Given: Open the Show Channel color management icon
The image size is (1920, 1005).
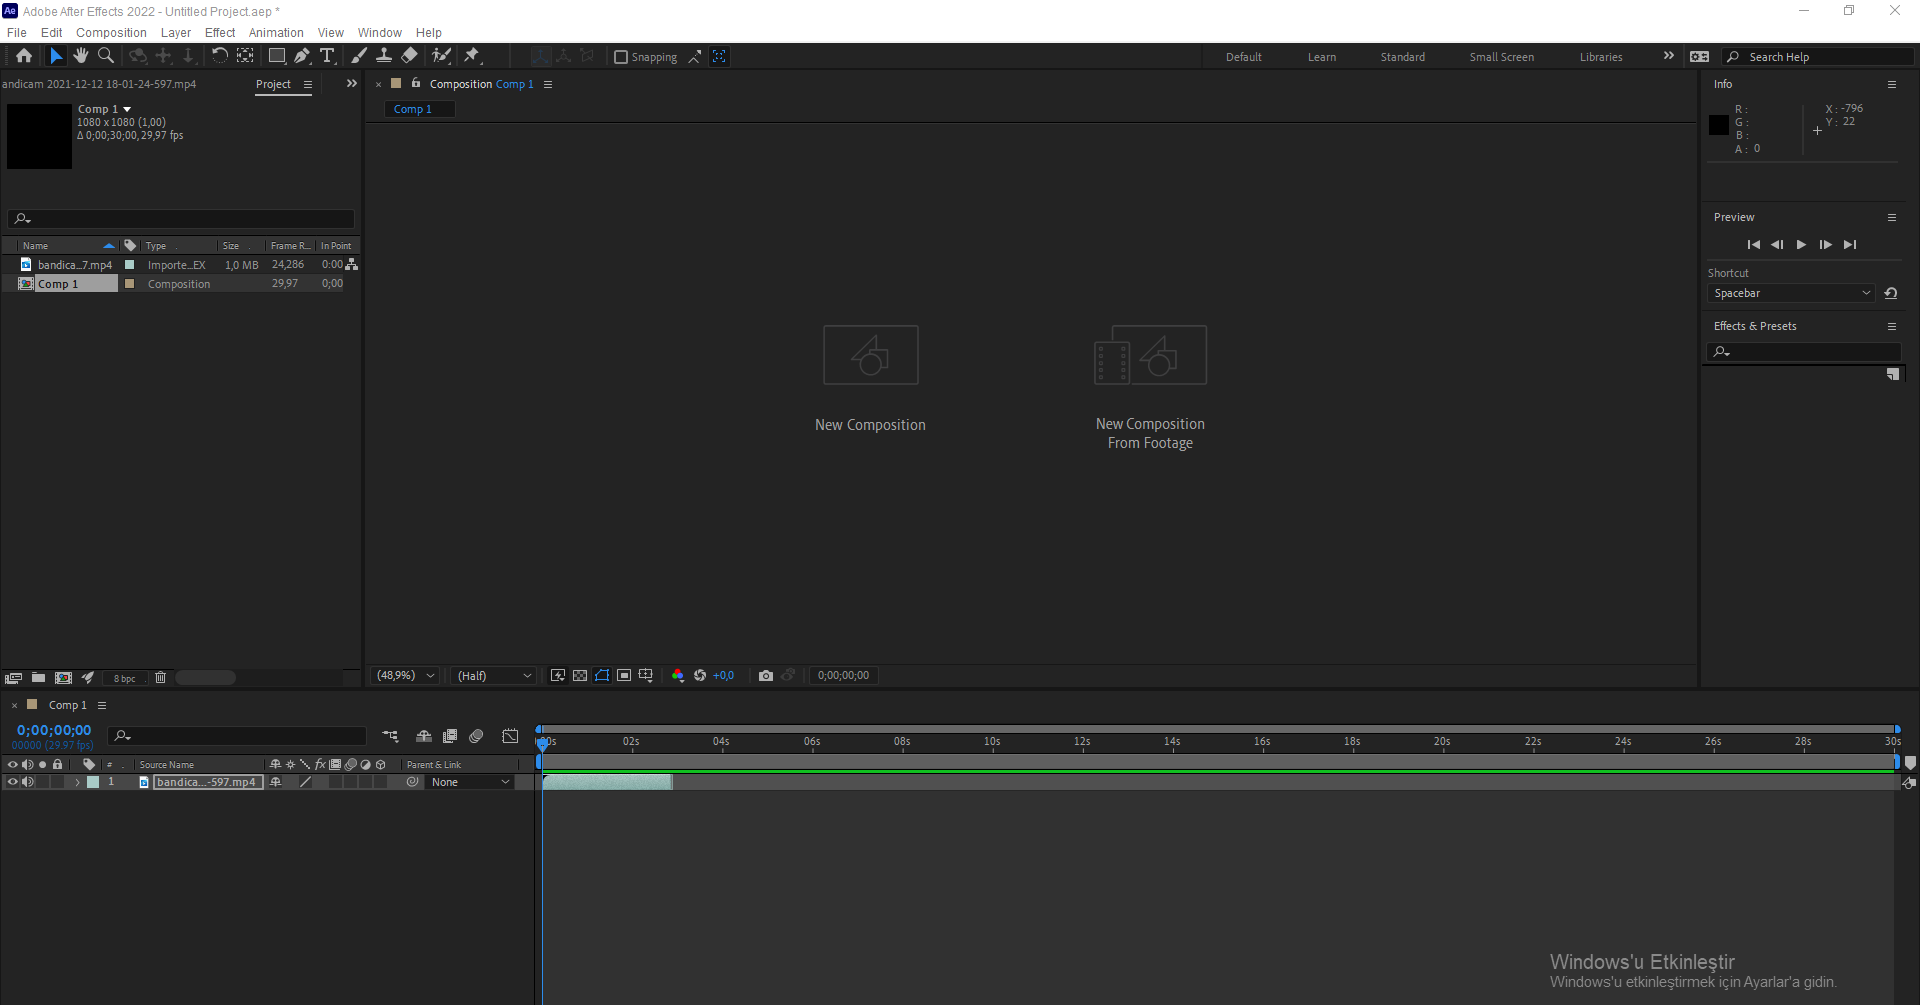Looking at the screenshot, I should click(x=678, y=676).
